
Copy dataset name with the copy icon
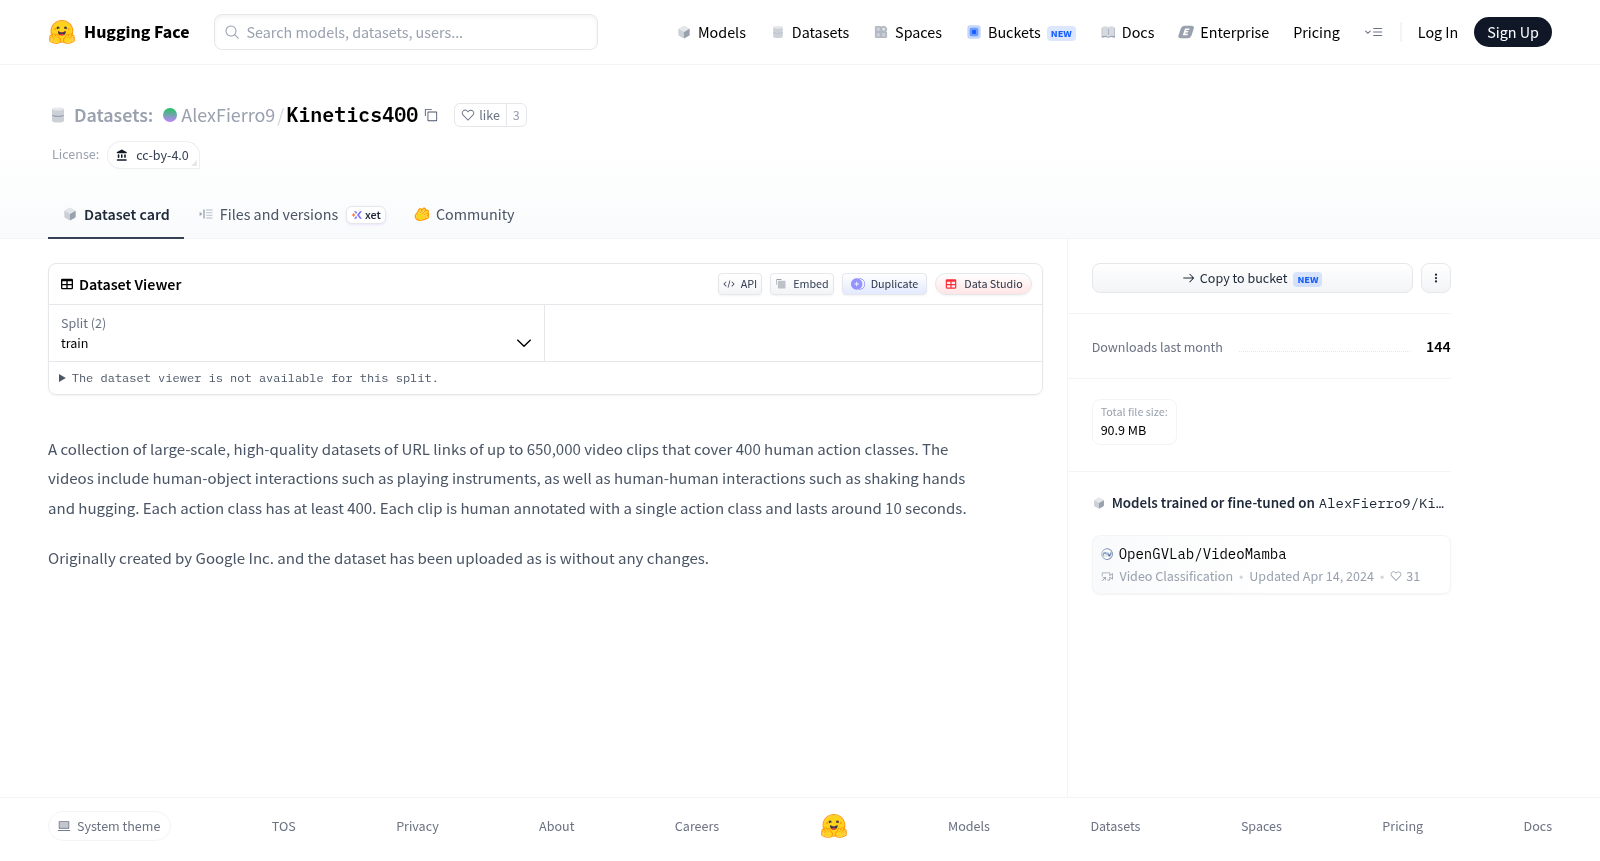431,115
